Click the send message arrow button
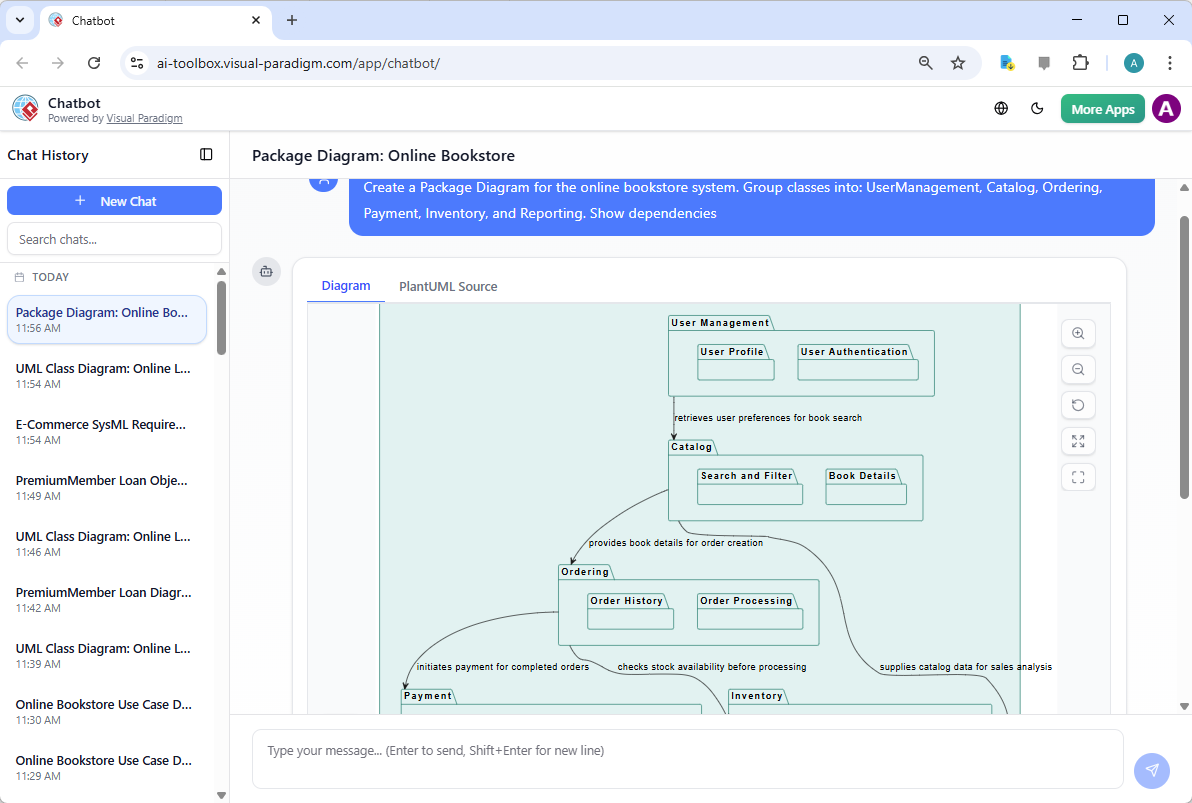Viewport: 1192px width, 803px height. coord(1151,770)
